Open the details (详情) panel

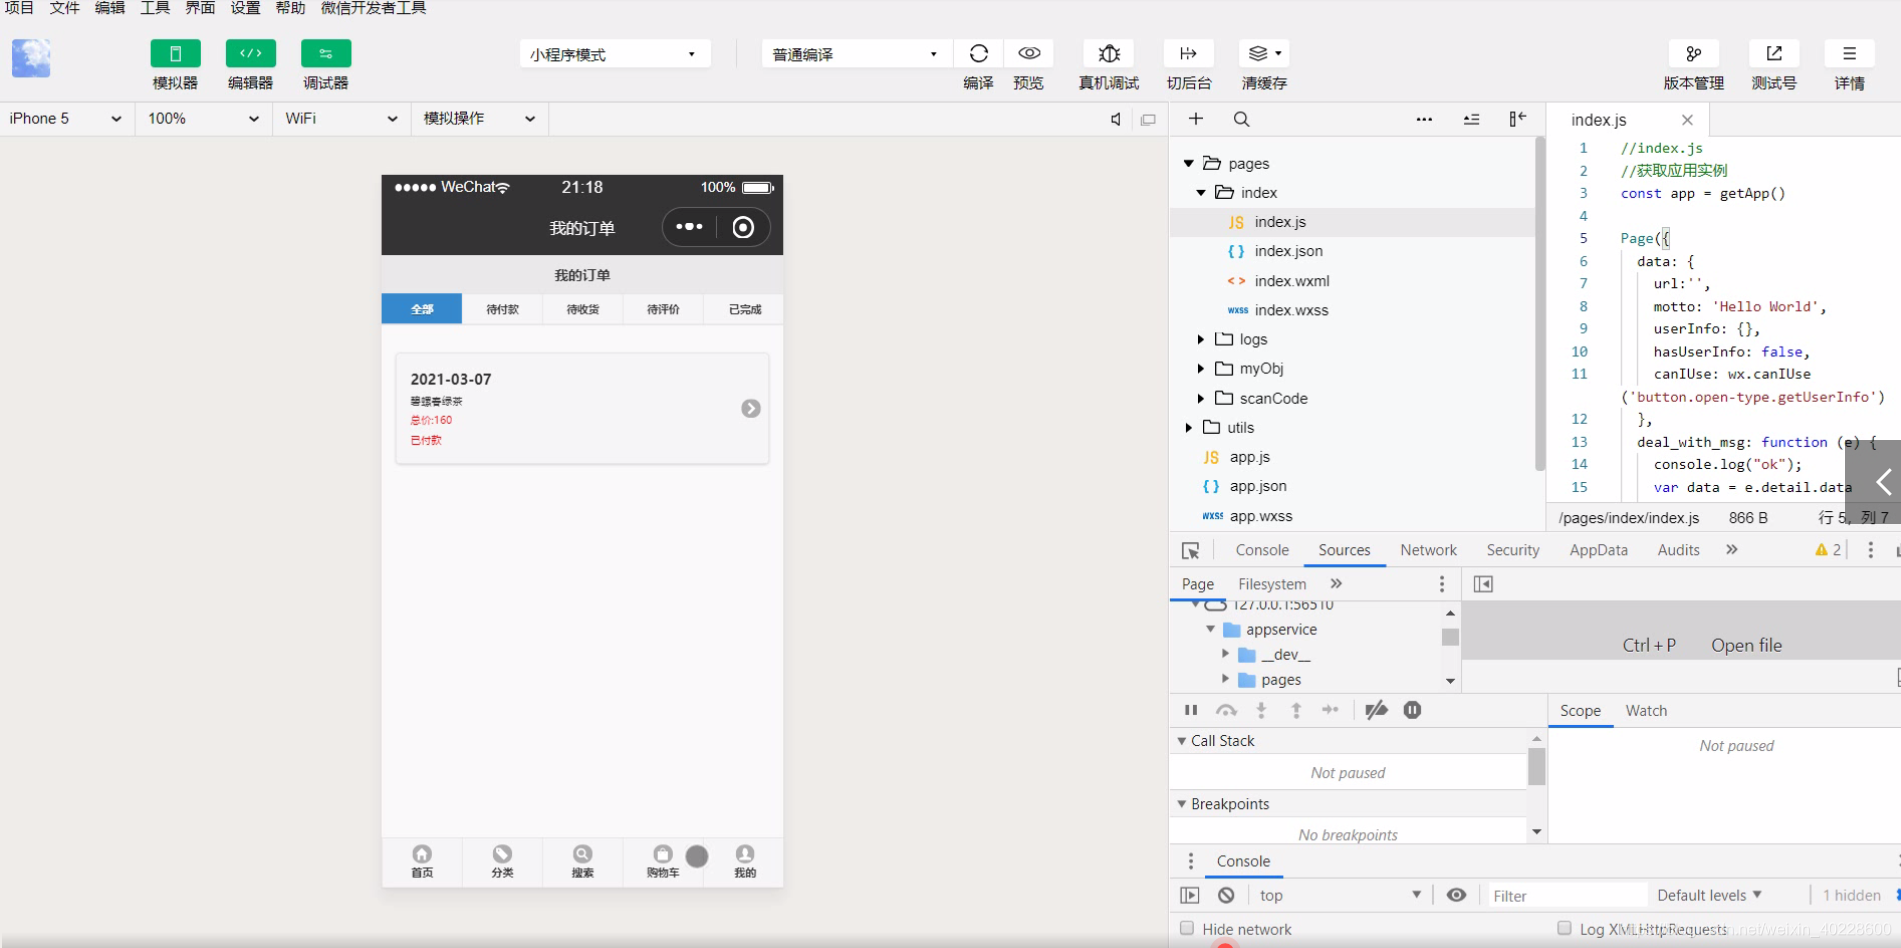click(1849, 54)
